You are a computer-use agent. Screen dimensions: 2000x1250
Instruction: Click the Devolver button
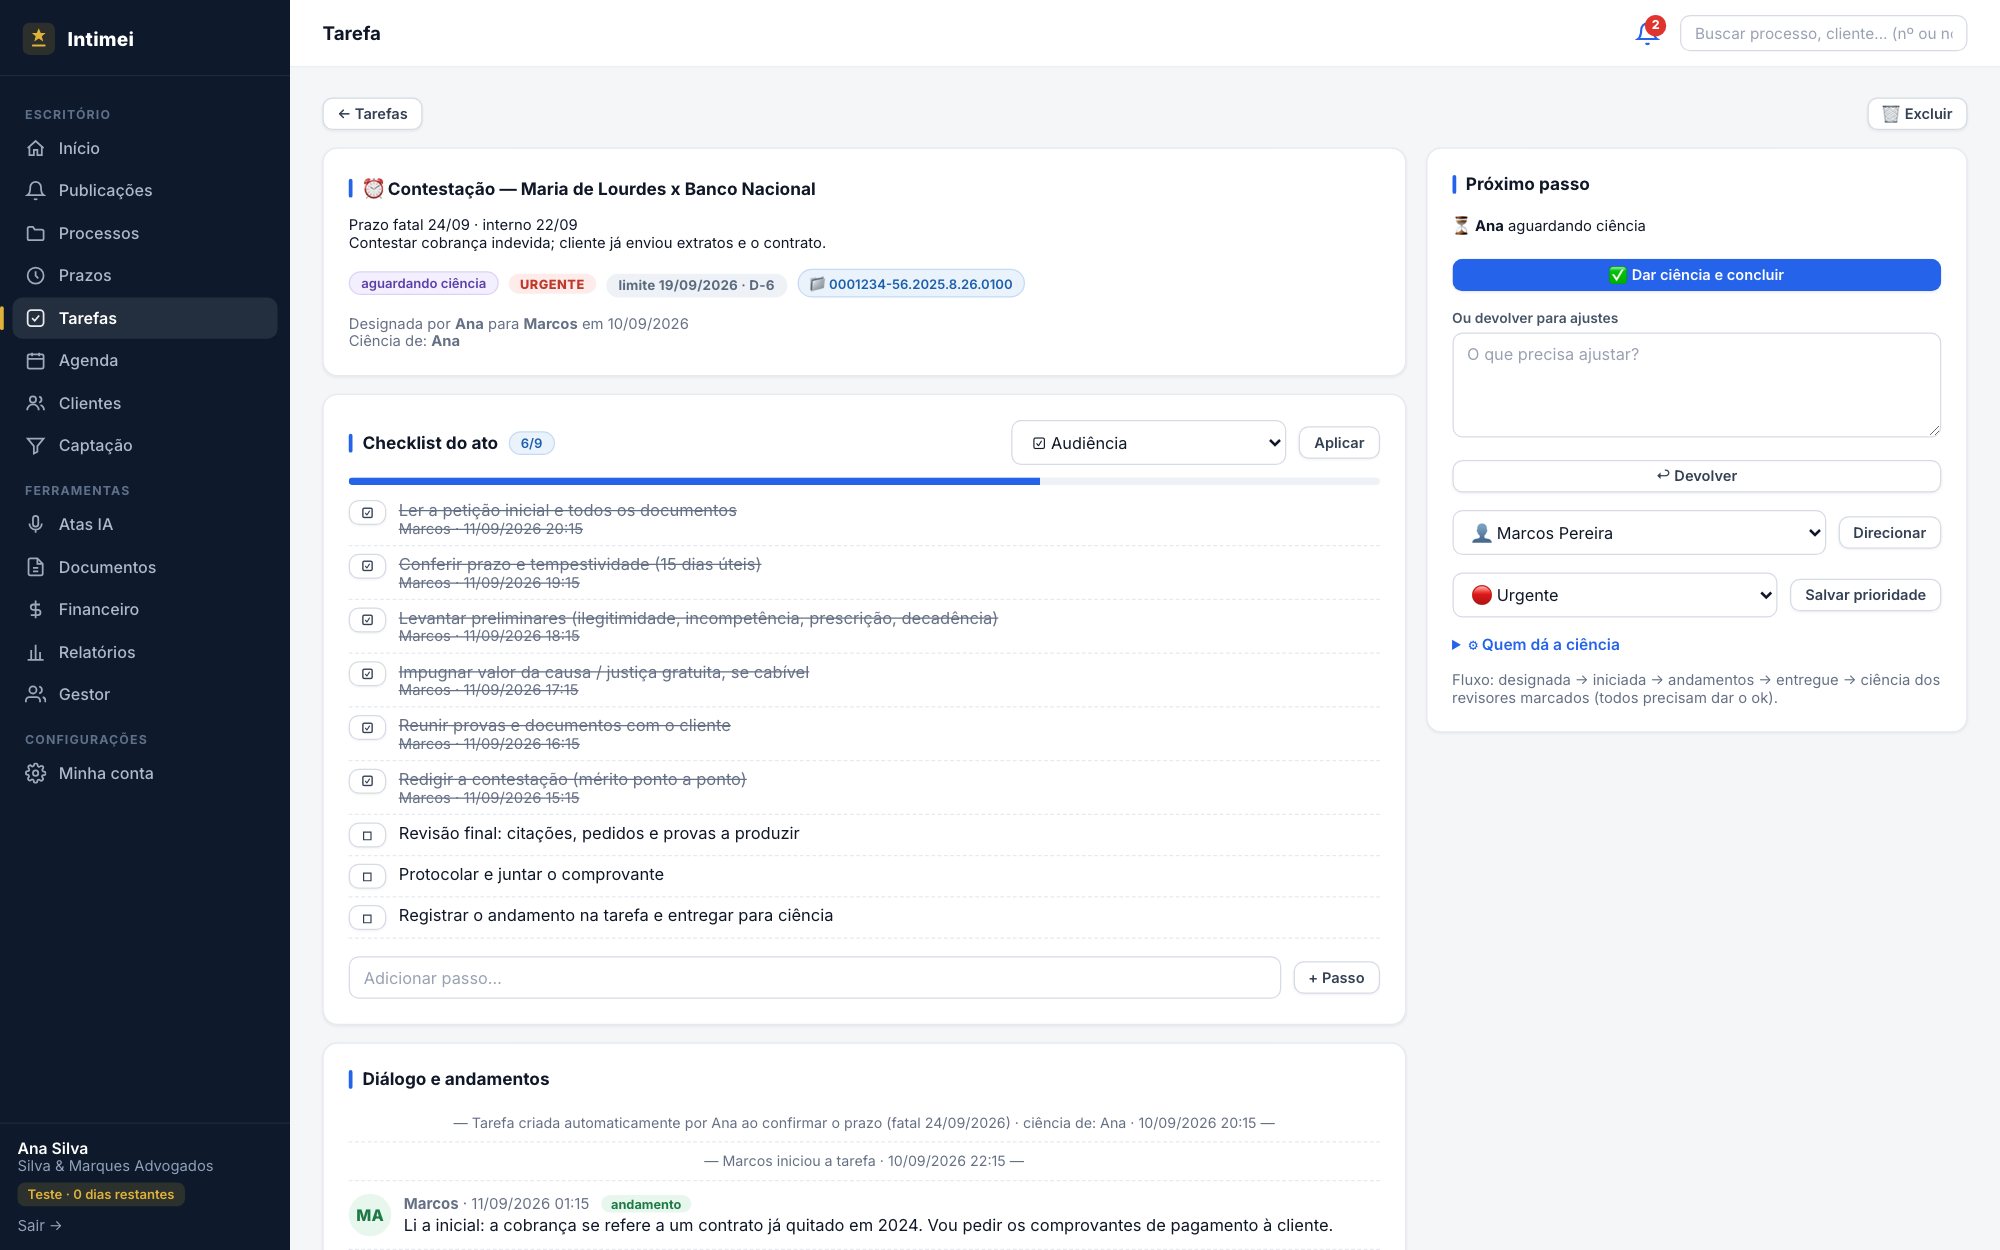click(1696, 476)
